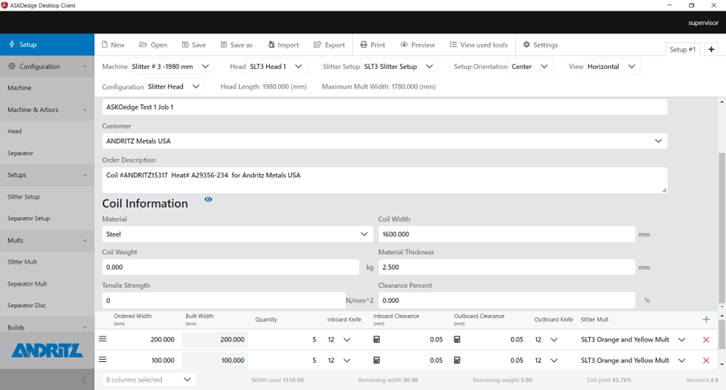
Task: Export the setup
Action: (x=329, y=45)
